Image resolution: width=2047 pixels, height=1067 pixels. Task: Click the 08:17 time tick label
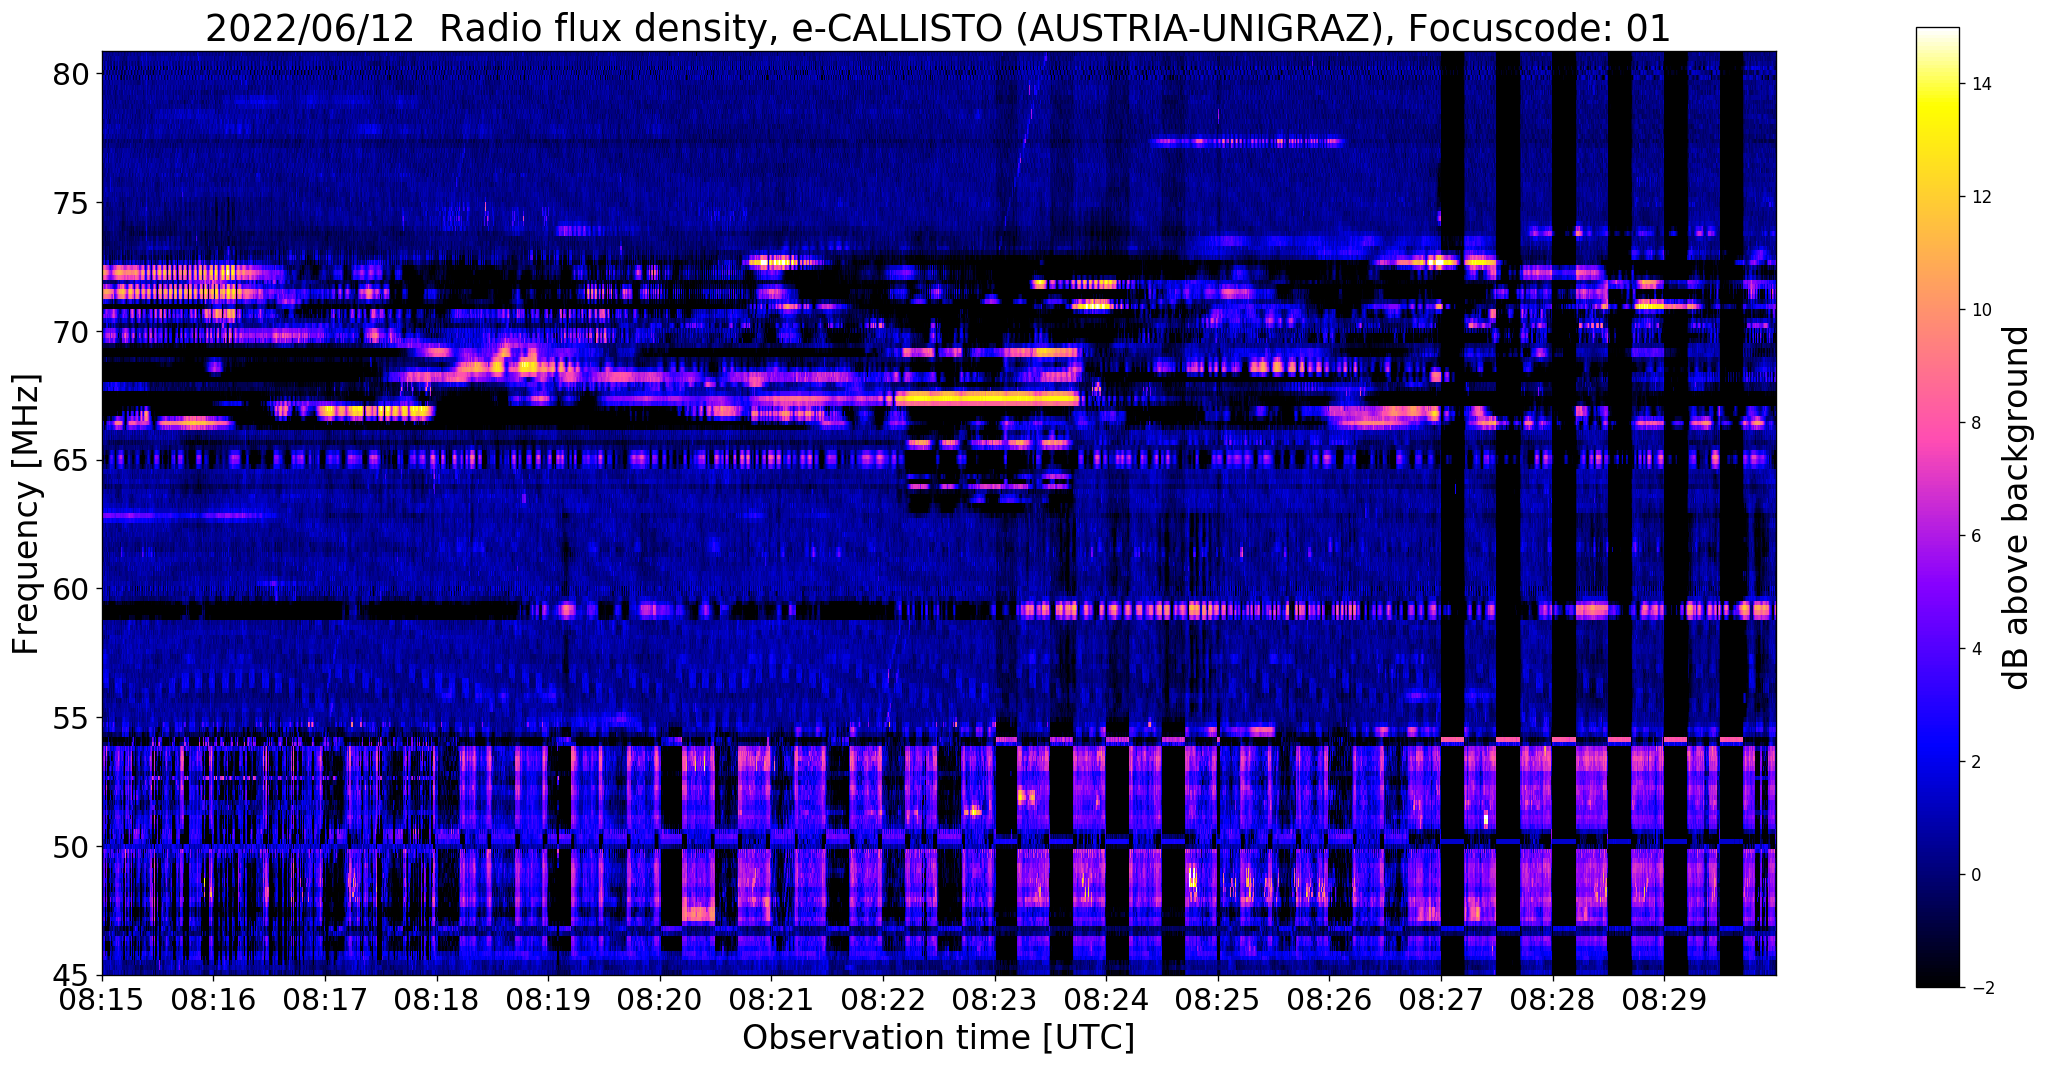click(325, 999)
